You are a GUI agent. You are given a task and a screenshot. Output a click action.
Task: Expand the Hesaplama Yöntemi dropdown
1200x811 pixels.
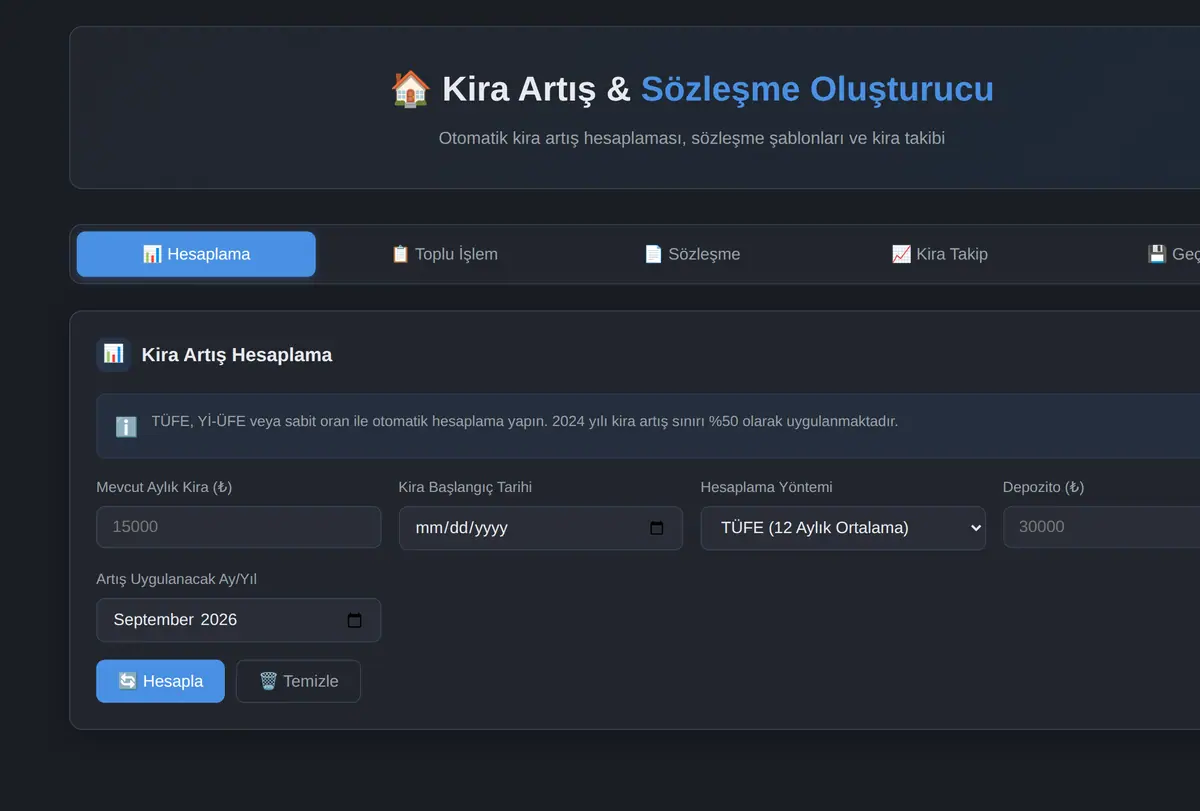tap(843, 528)
